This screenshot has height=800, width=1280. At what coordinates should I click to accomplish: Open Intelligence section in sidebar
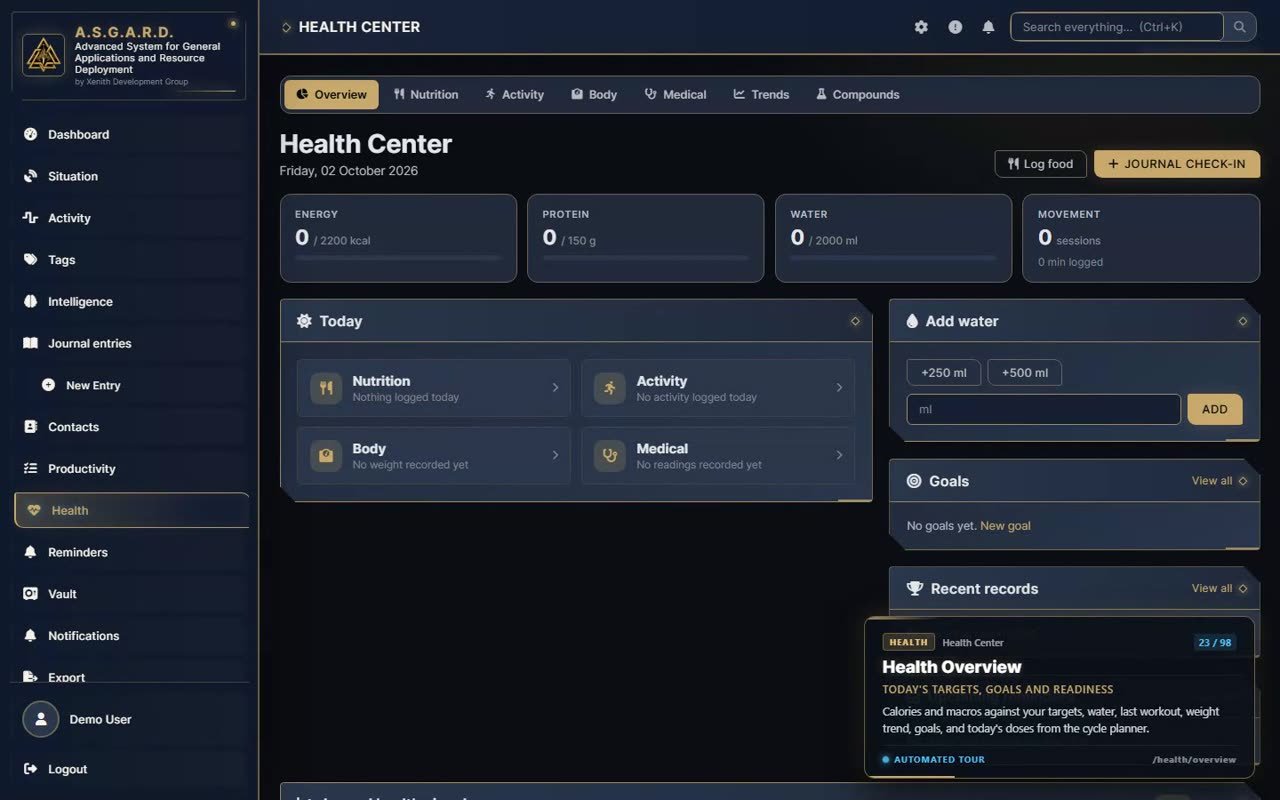coord(130,302)
